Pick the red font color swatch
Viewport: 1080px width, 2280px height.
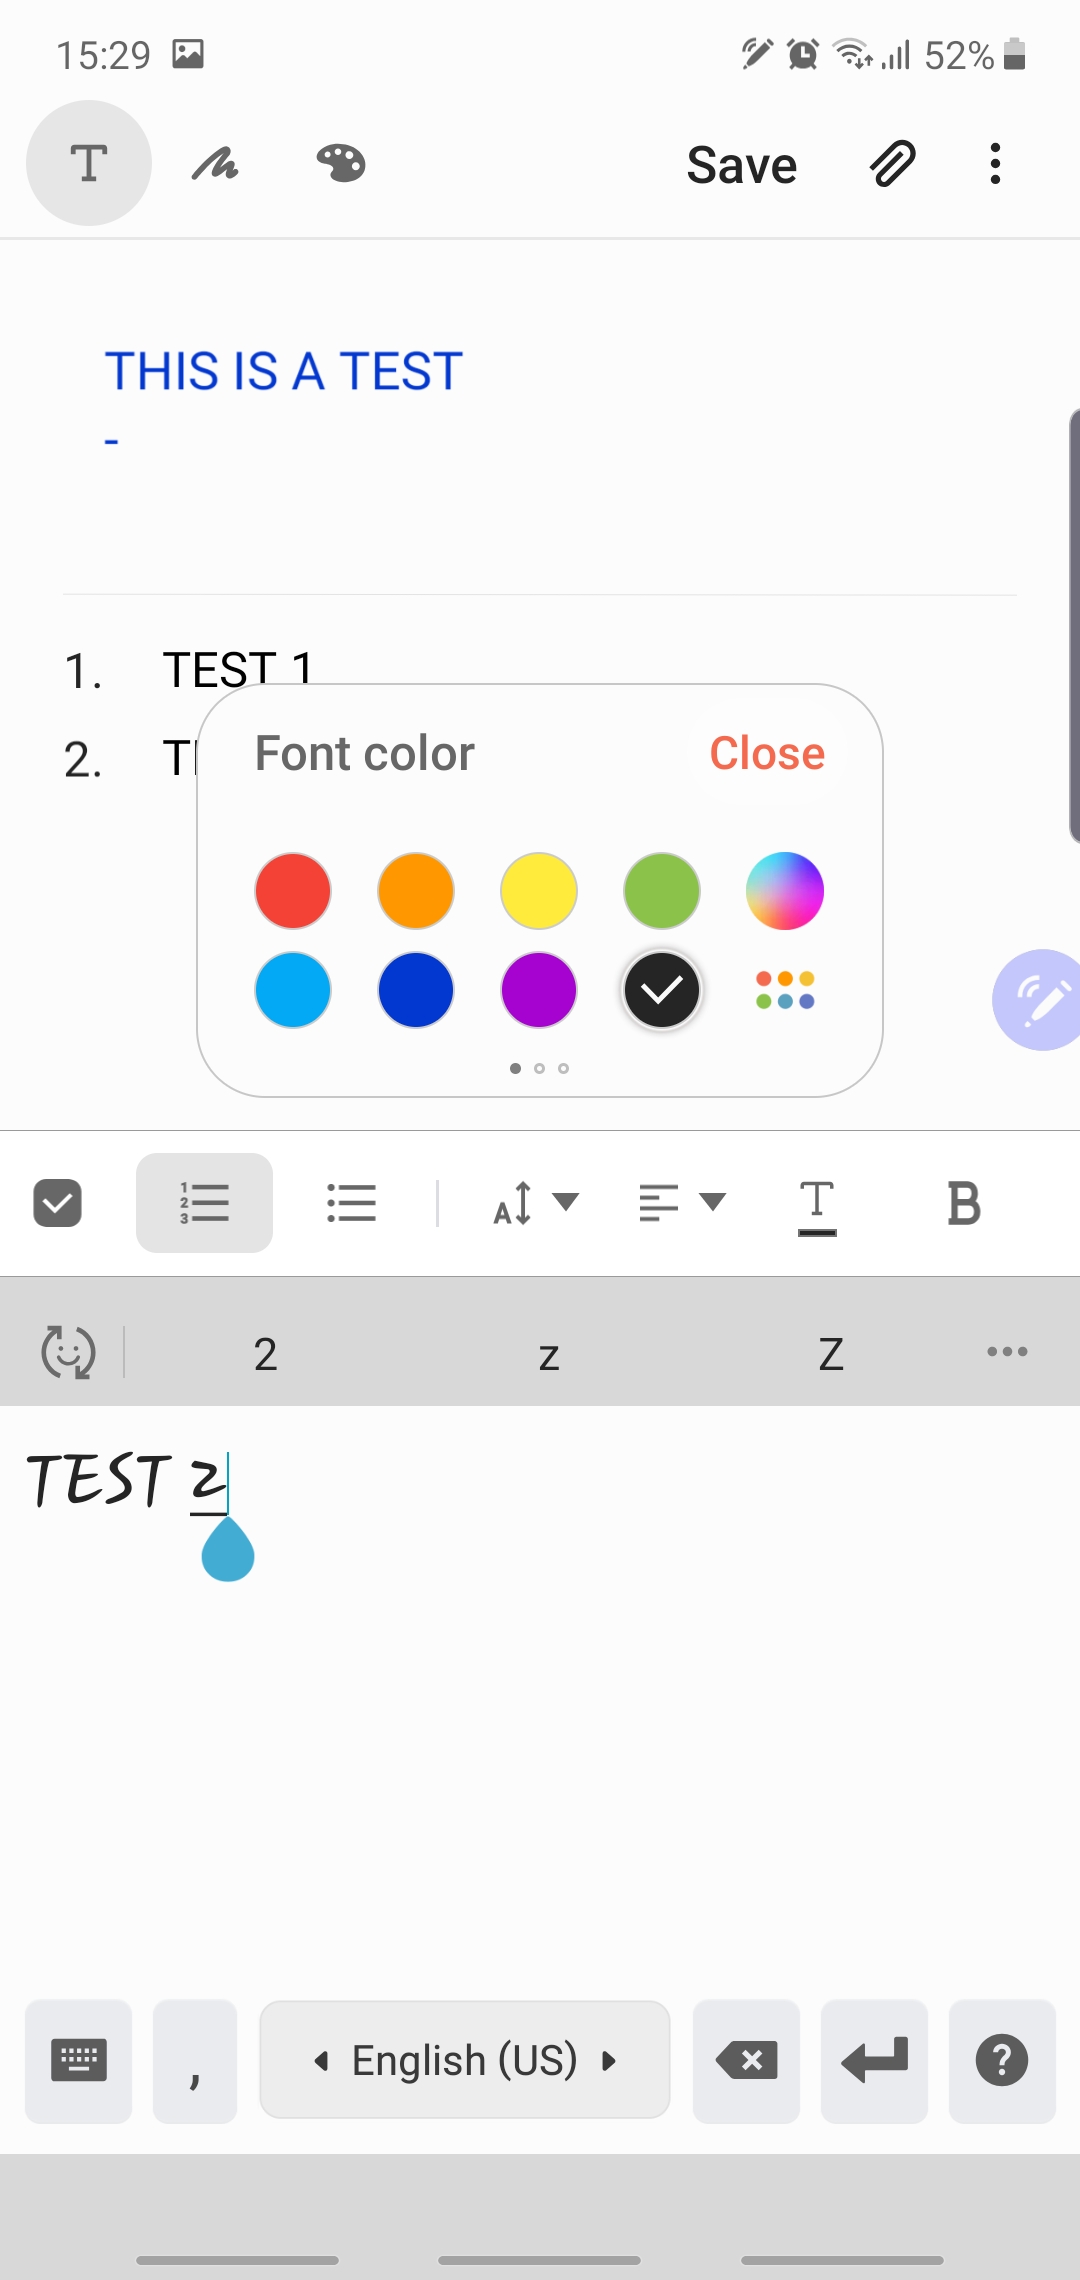(x=293, y=891)
